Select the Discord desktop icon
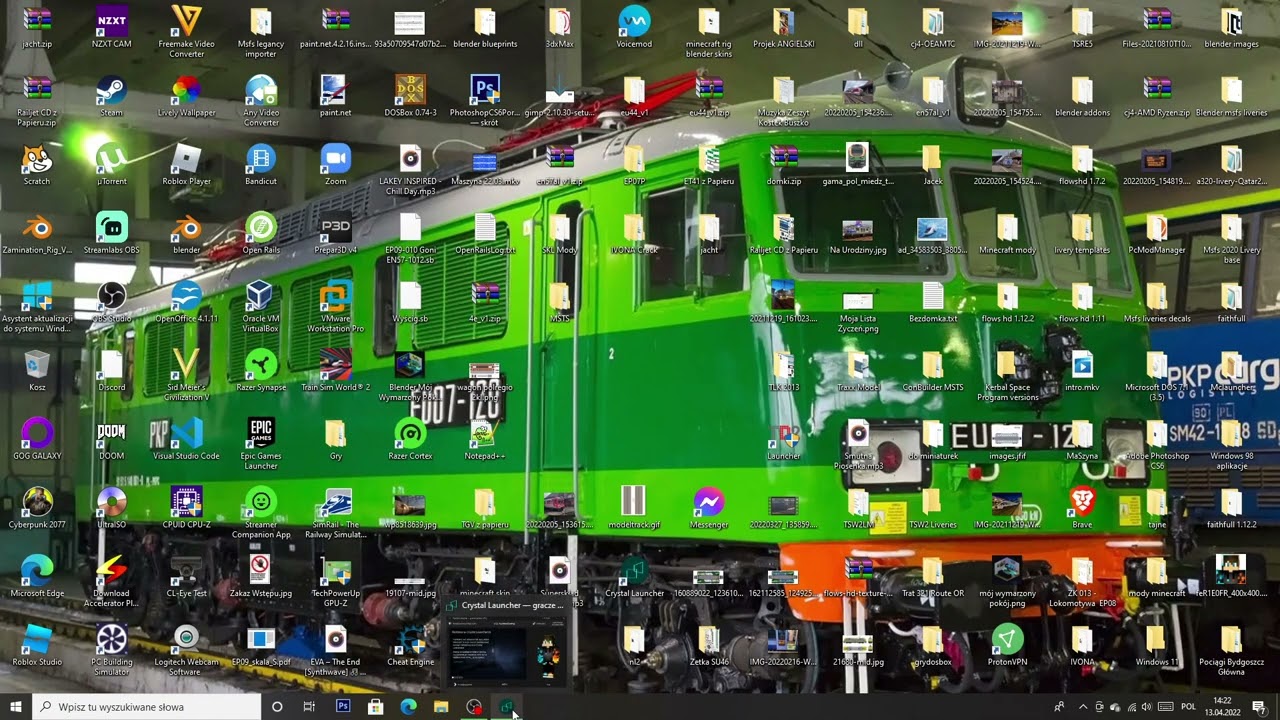The height and width of the screenshot is (720, 1280). pyautogui.click(x=111, y=370)
